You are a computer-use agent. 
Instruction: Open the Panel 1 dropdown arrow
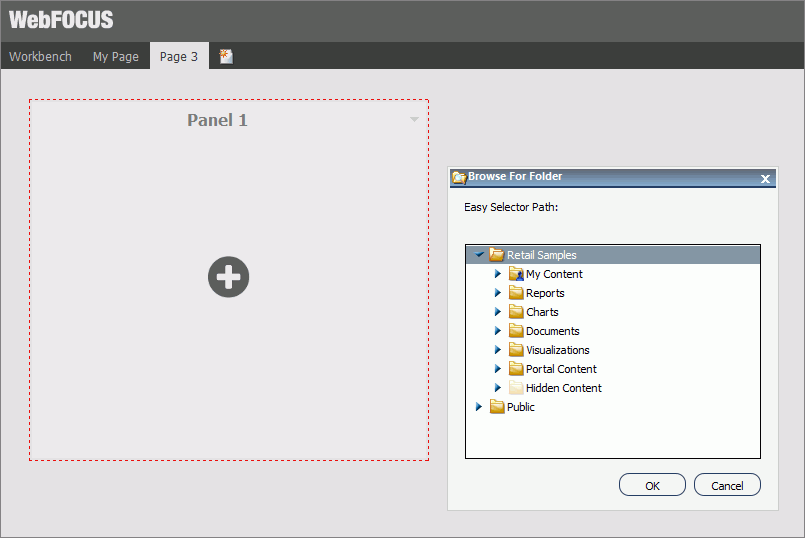pyautogui.click(x=414, y=120)
